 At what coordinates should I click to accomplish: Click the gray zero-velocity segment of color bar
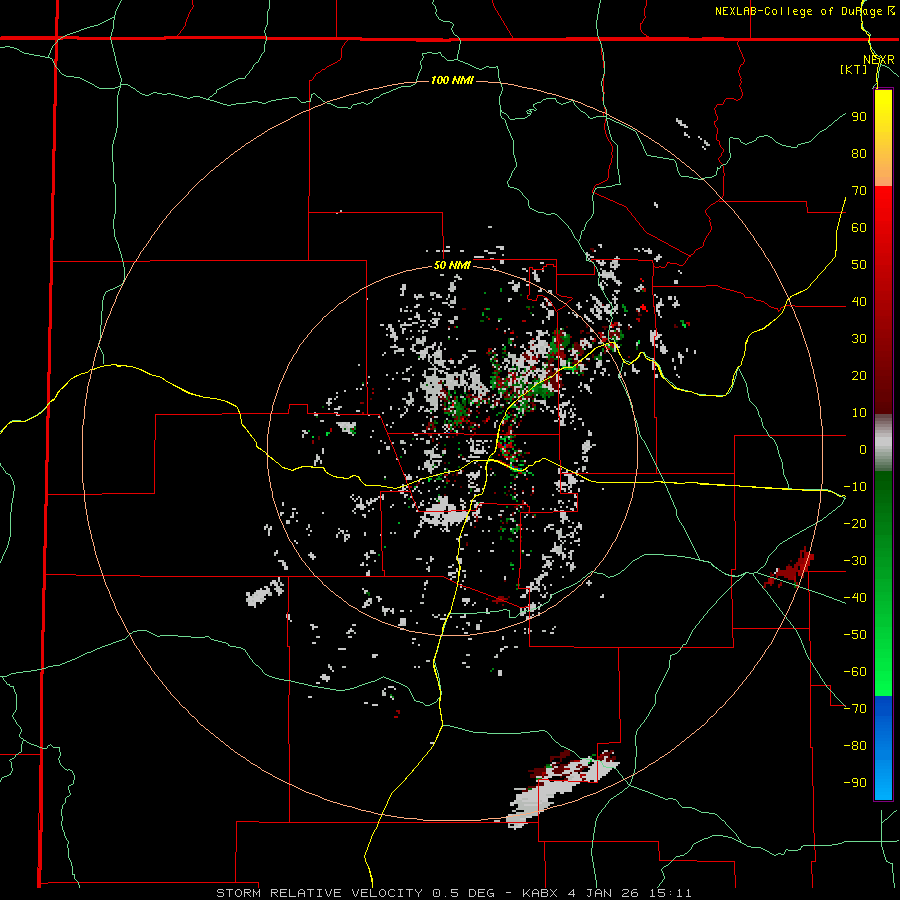coord(883,443)
